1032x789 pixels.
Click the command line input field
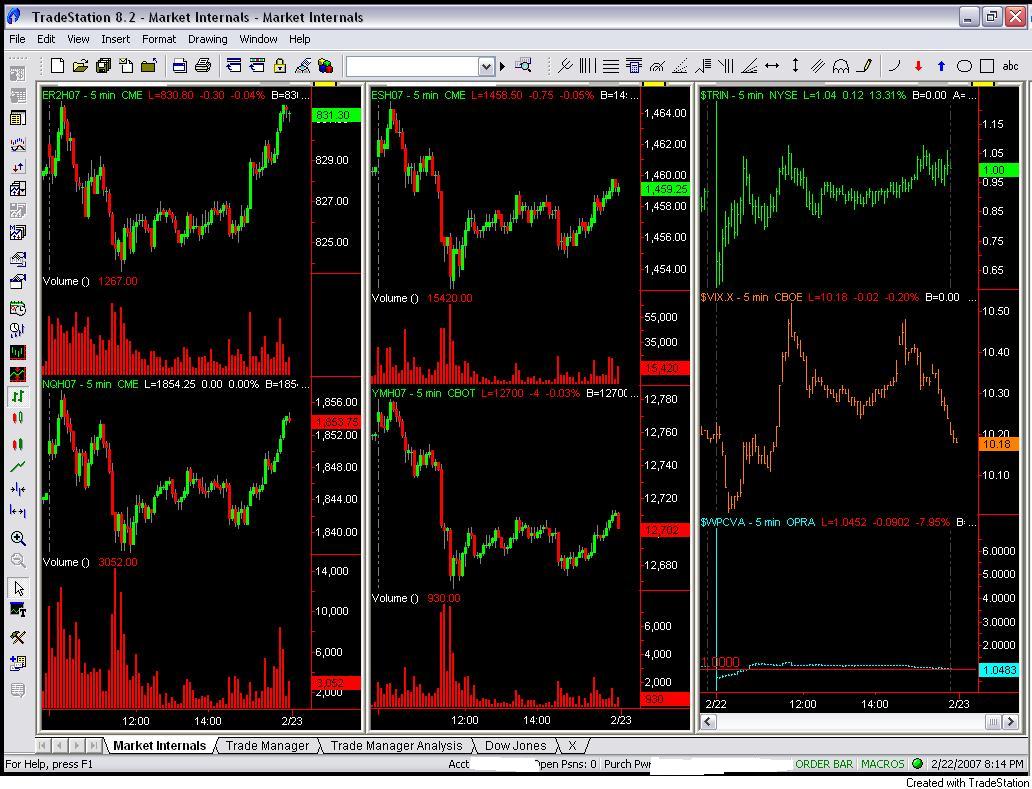413,66
